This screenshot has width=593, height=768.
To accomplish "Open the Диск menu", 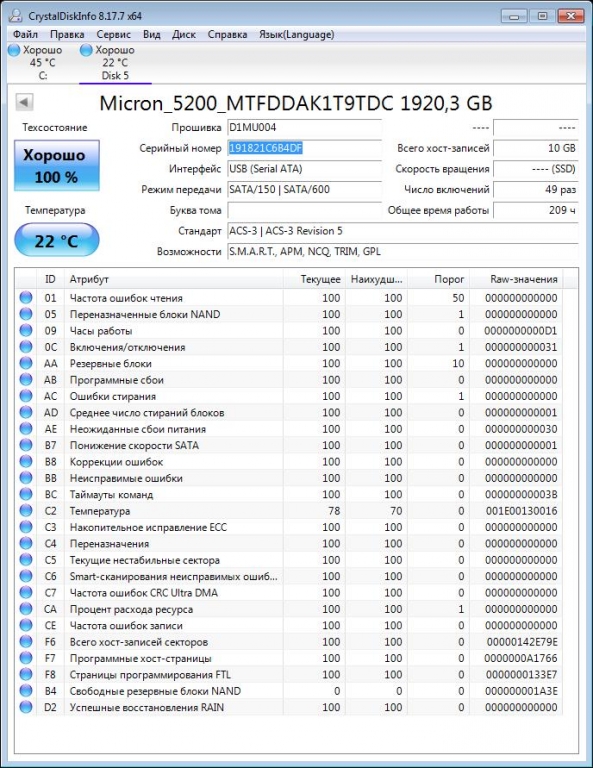I will (x=184, y=35).
